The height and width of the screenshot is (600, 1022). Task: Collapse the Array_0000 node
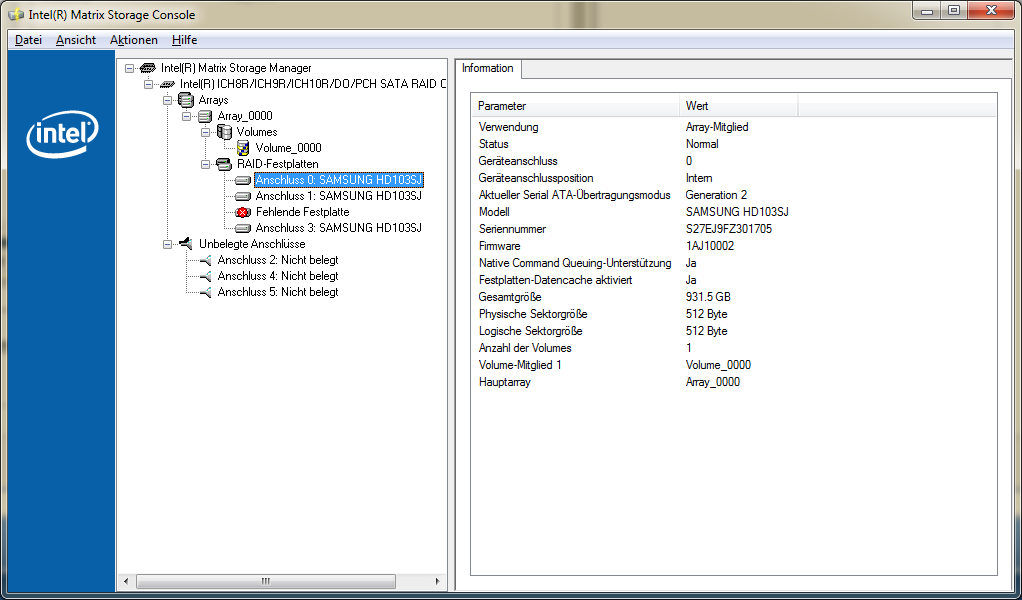[x=186, y=116]
